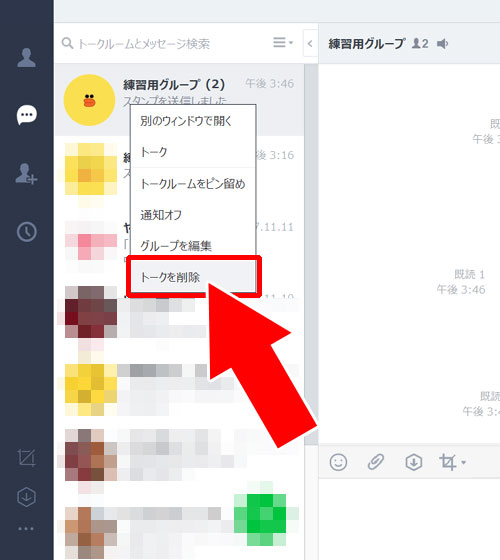Open the Friends list sidebar icon
This screenshot has width=500, height=560.
point(26,58)
